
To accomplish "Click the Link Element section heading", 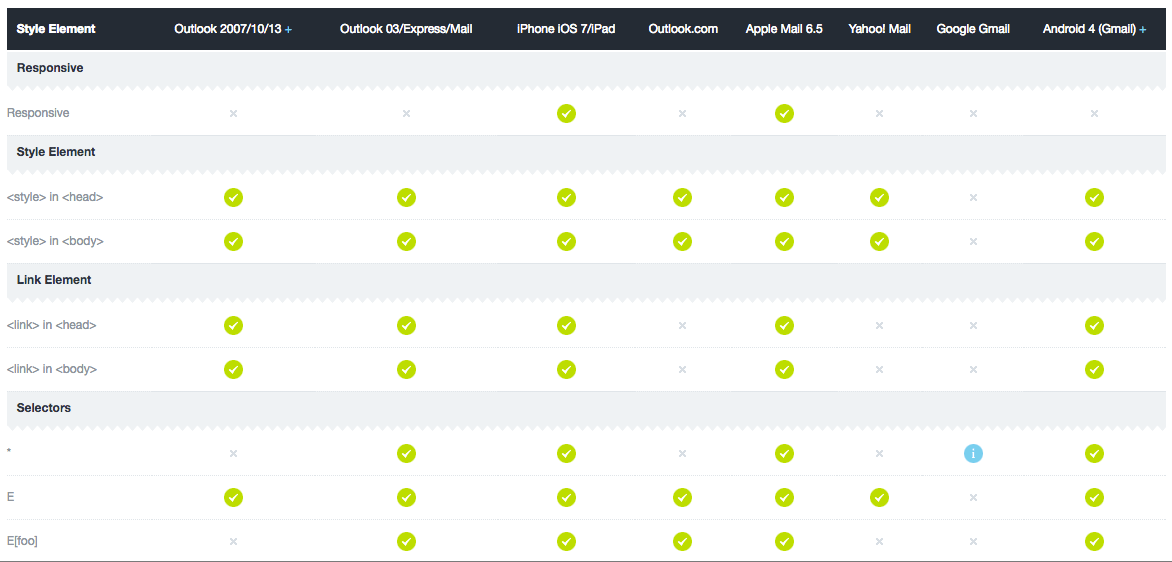I will pyautogui.click(x=54, y=280).
